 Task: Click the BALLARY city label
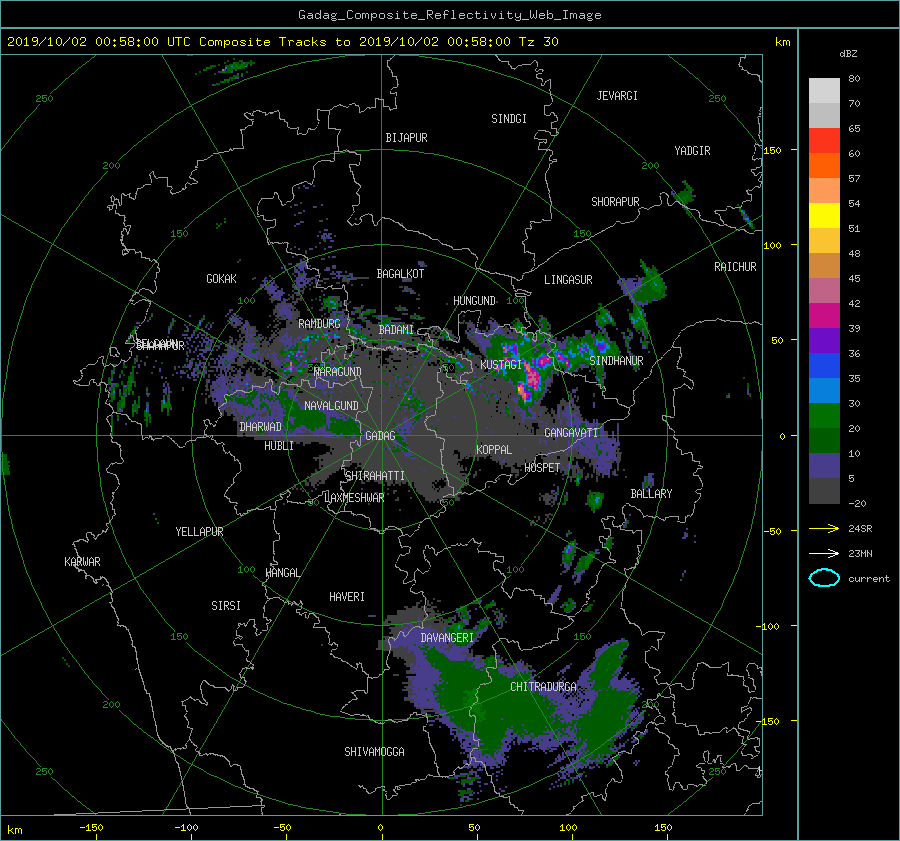coord(651,494)
